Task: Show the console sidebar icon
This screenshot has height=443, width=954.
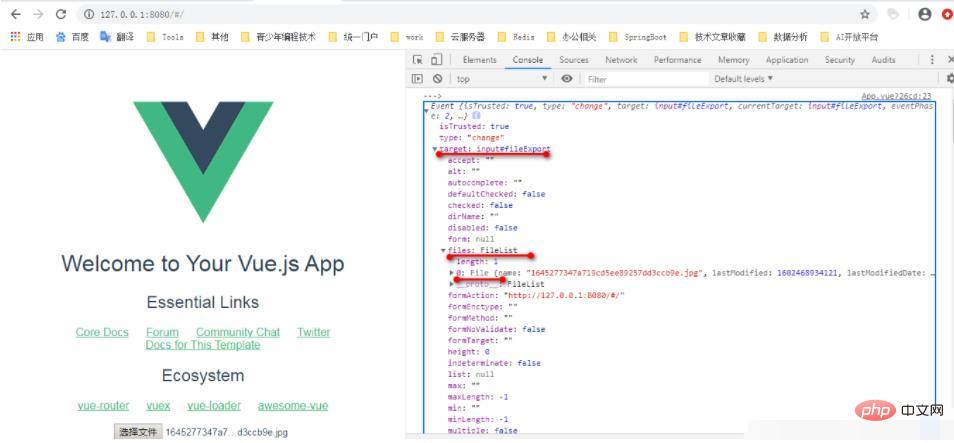Action: point(417,78)
